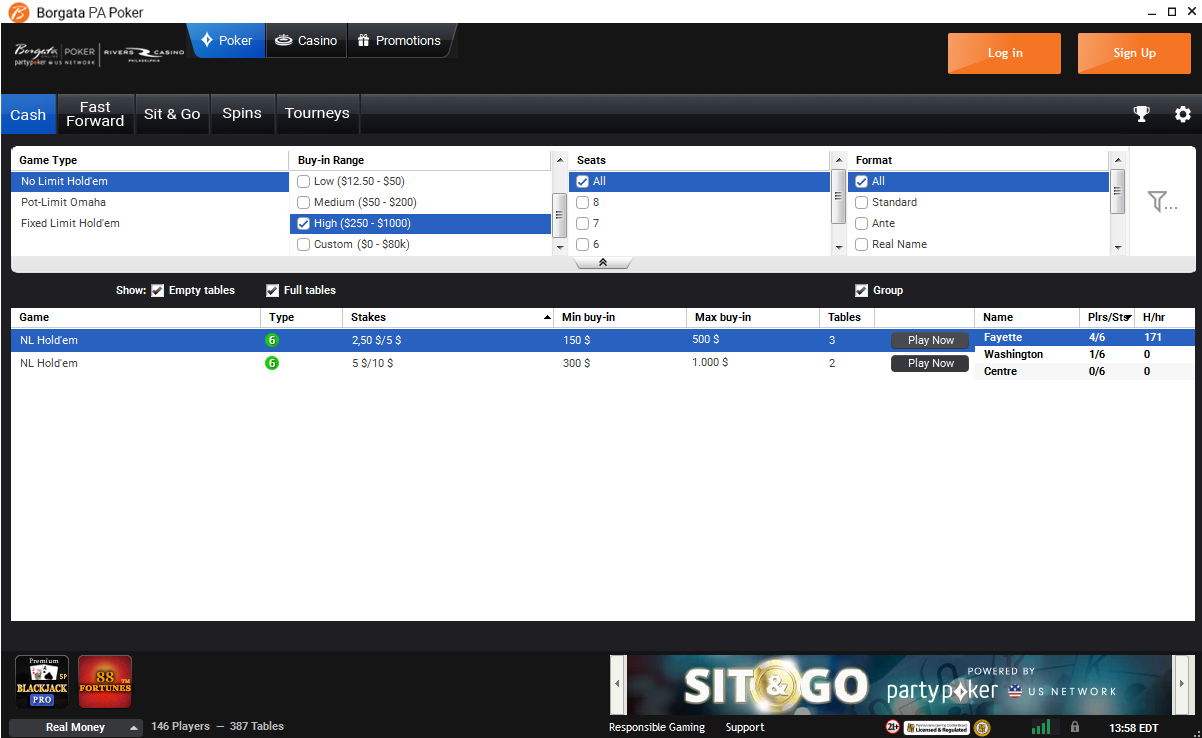1202x738 pixels.
Task: Uncheck High ($250 - $1000) buy-in
Action: click(x=304, y=223)
